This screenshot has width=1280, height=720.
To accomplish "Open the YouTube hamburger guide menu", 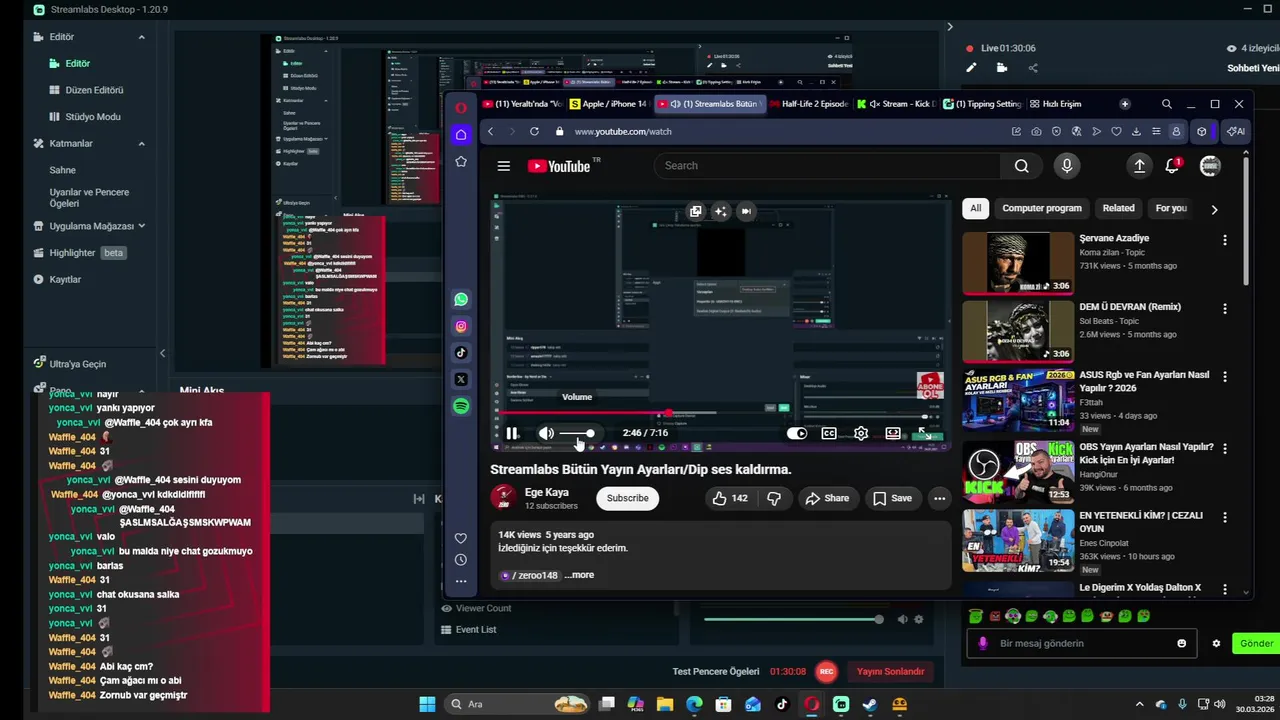I will pos(504,166).
